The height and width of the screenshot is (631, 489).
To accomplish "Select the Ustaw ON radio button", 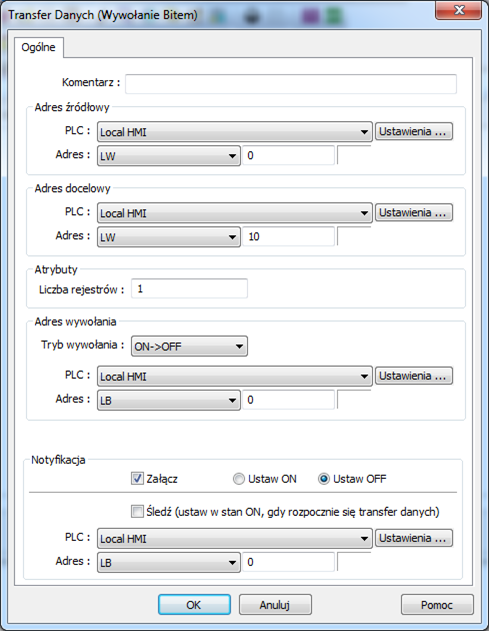I will coord(239,479).
